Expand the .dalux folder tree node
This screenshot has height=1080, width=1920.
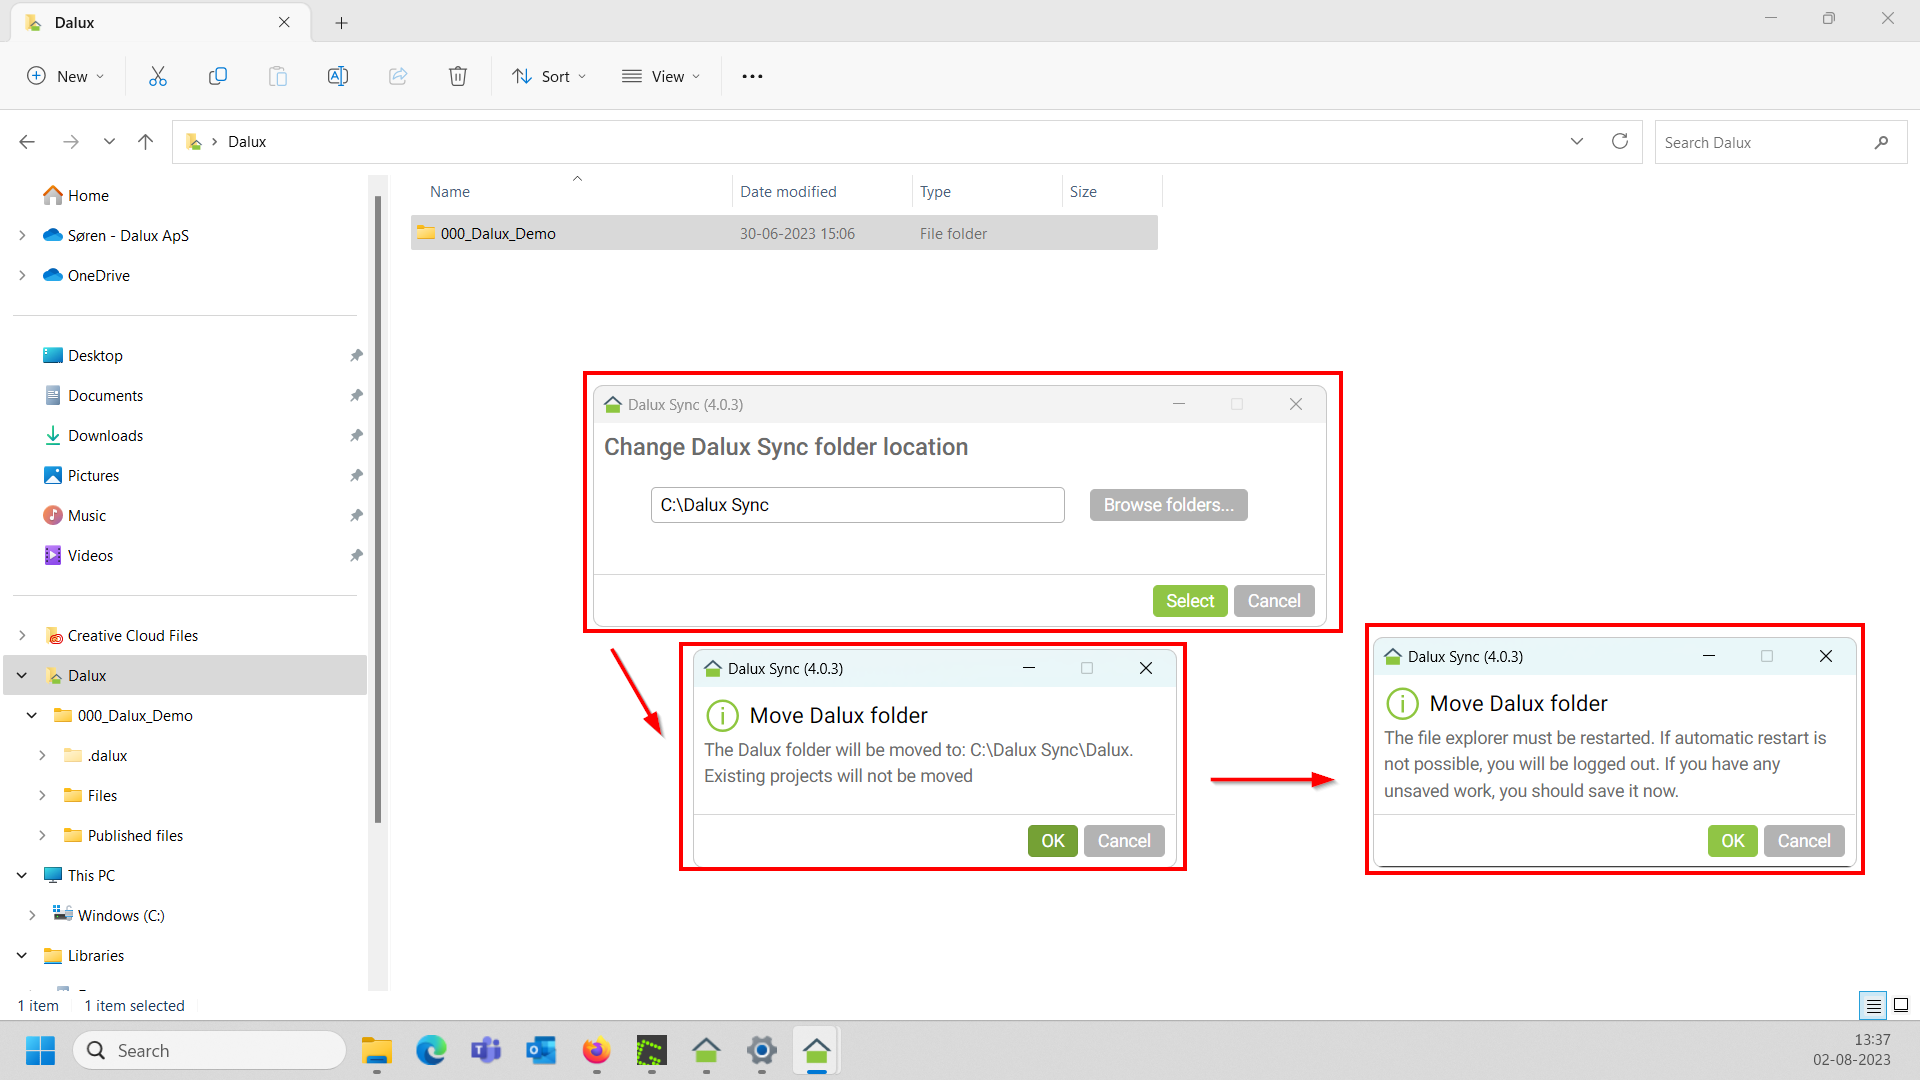(42, 756)
